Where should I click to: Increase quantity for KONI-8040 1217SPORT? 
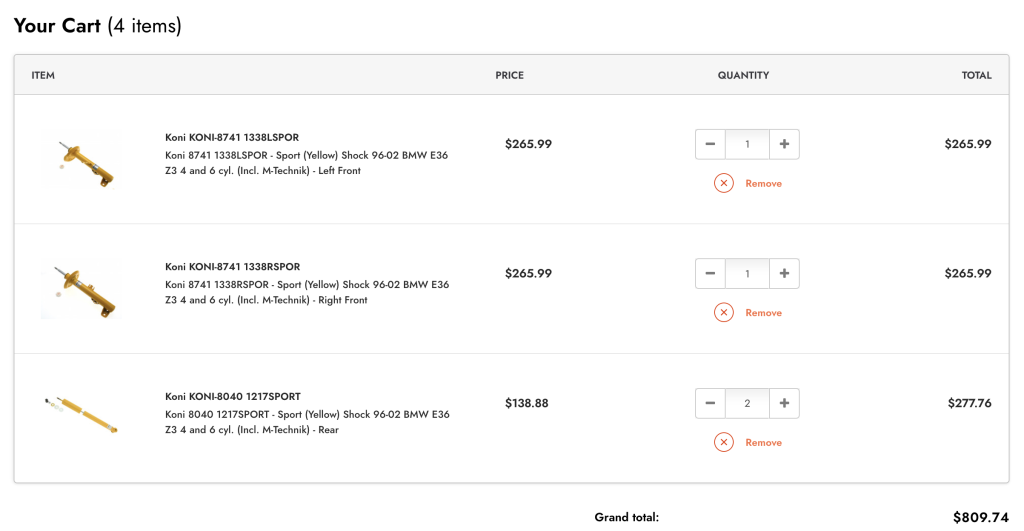click(x=784, y=403)
